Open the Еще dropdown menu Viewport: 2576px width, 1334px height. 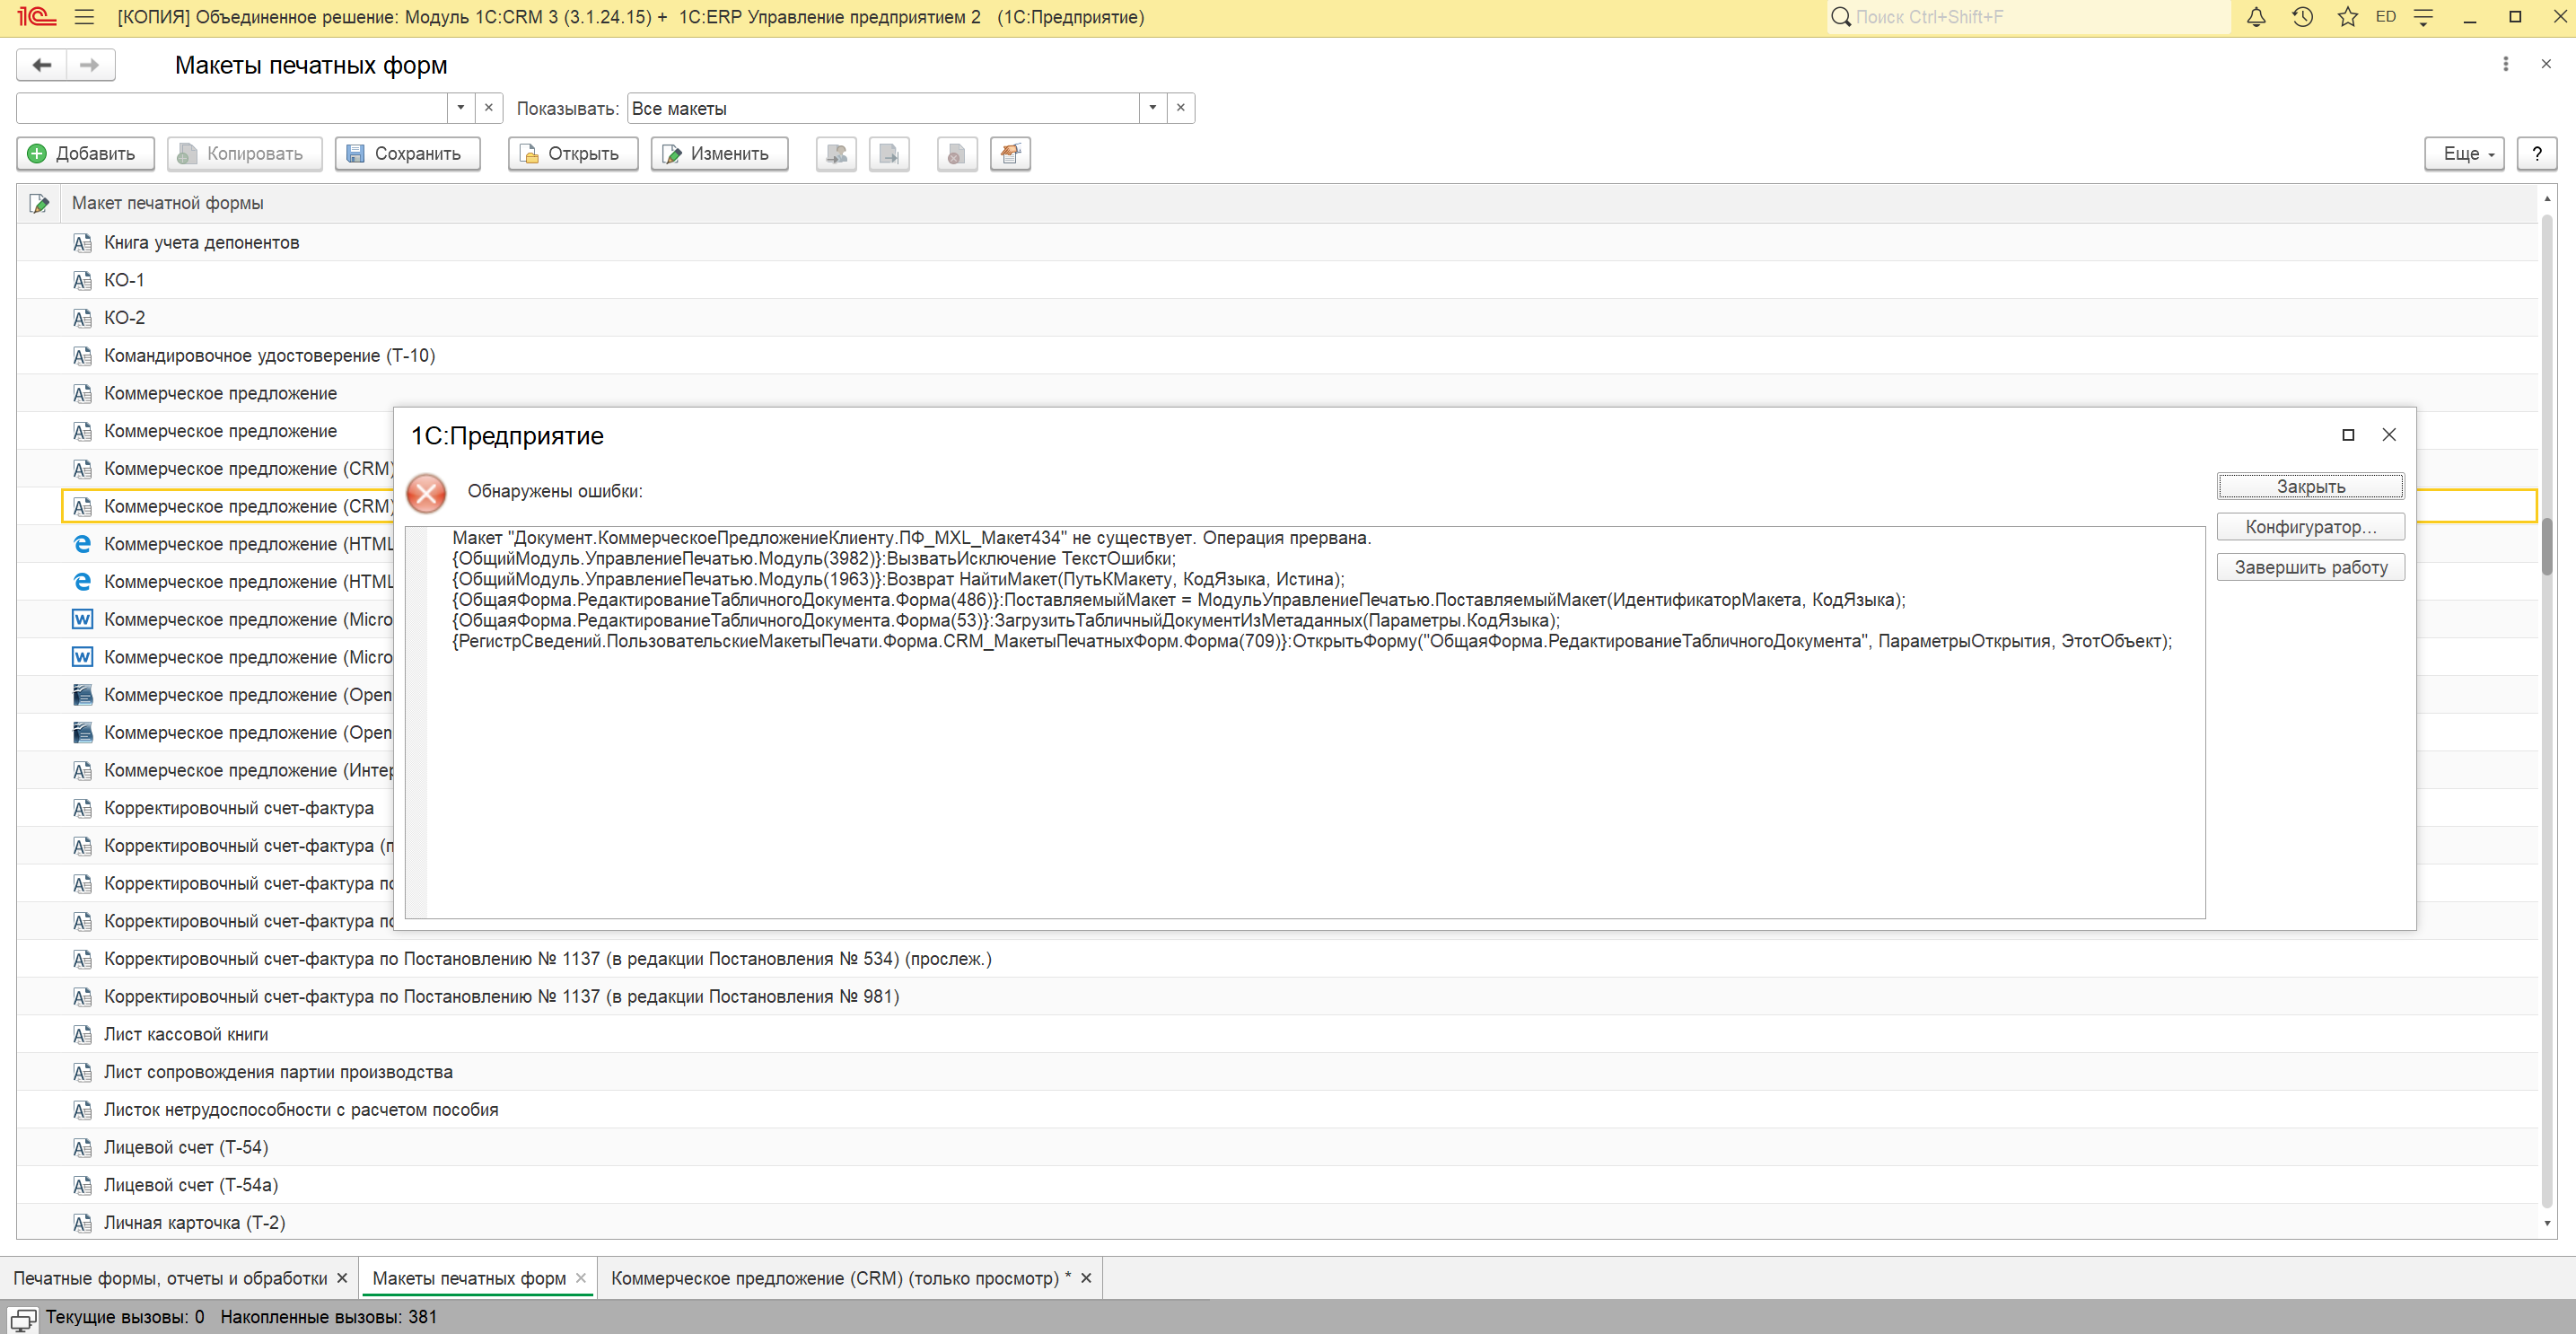pyautogui.click(x=2464, y=154)
